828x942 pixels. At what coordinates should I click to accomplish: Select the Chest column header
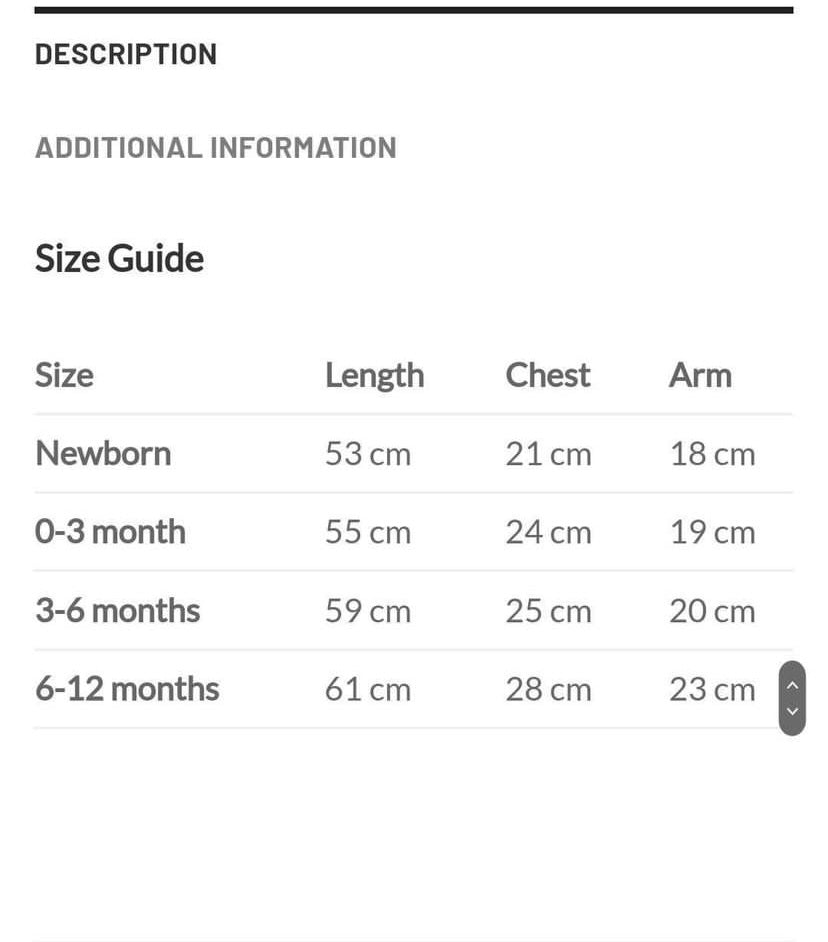point(547,375)
